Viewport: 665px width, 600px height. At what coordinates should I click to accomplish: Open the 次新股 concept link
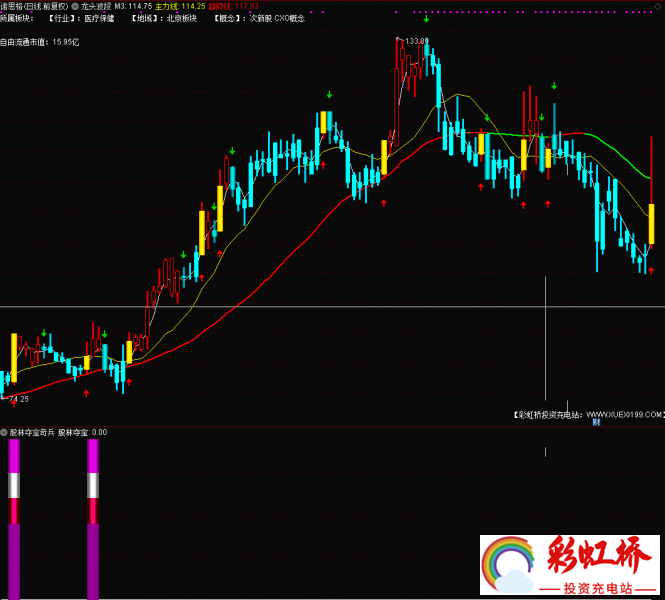pyautogui.click(x=259, y=18)
